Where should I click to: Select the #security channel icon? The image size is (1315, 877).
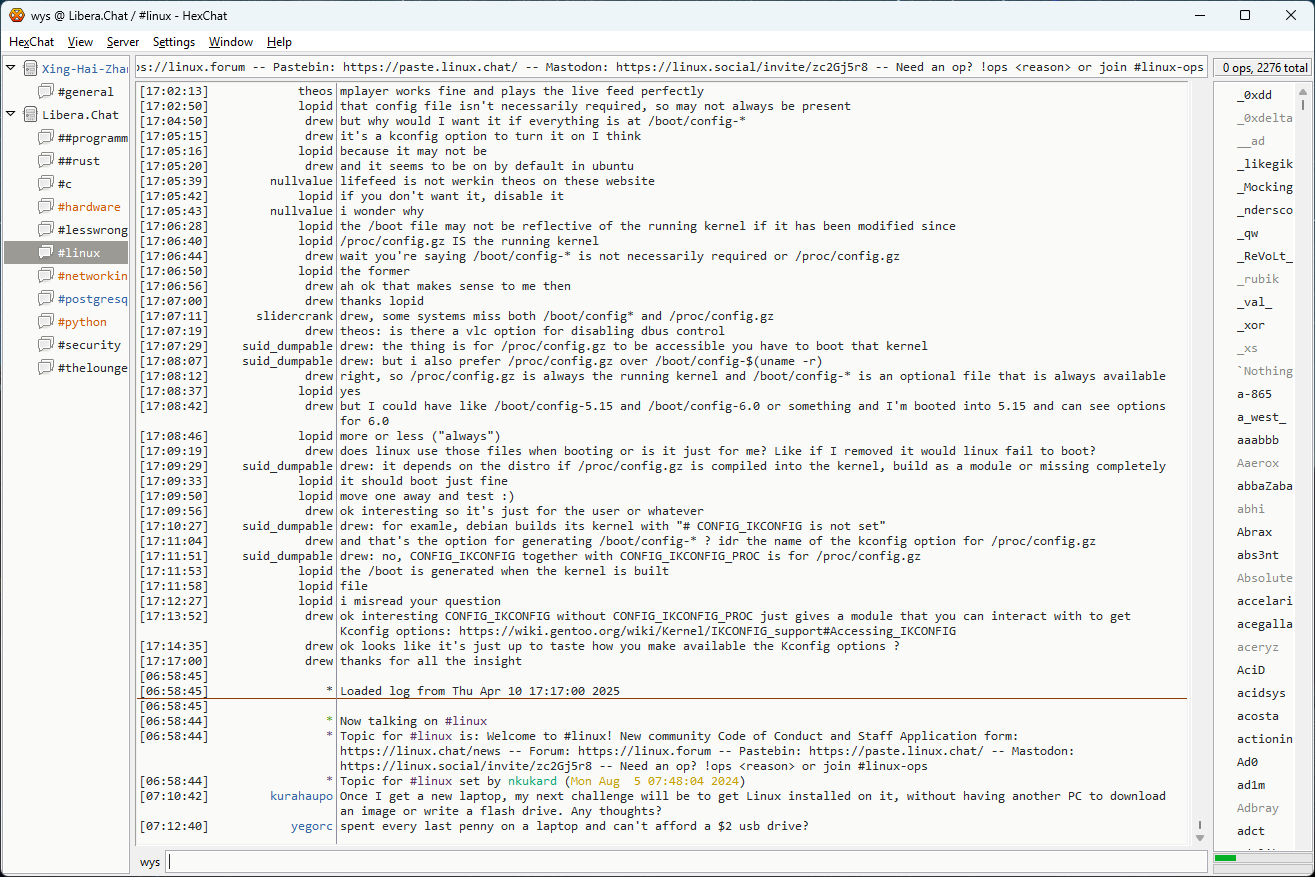(x=46, y=345)
